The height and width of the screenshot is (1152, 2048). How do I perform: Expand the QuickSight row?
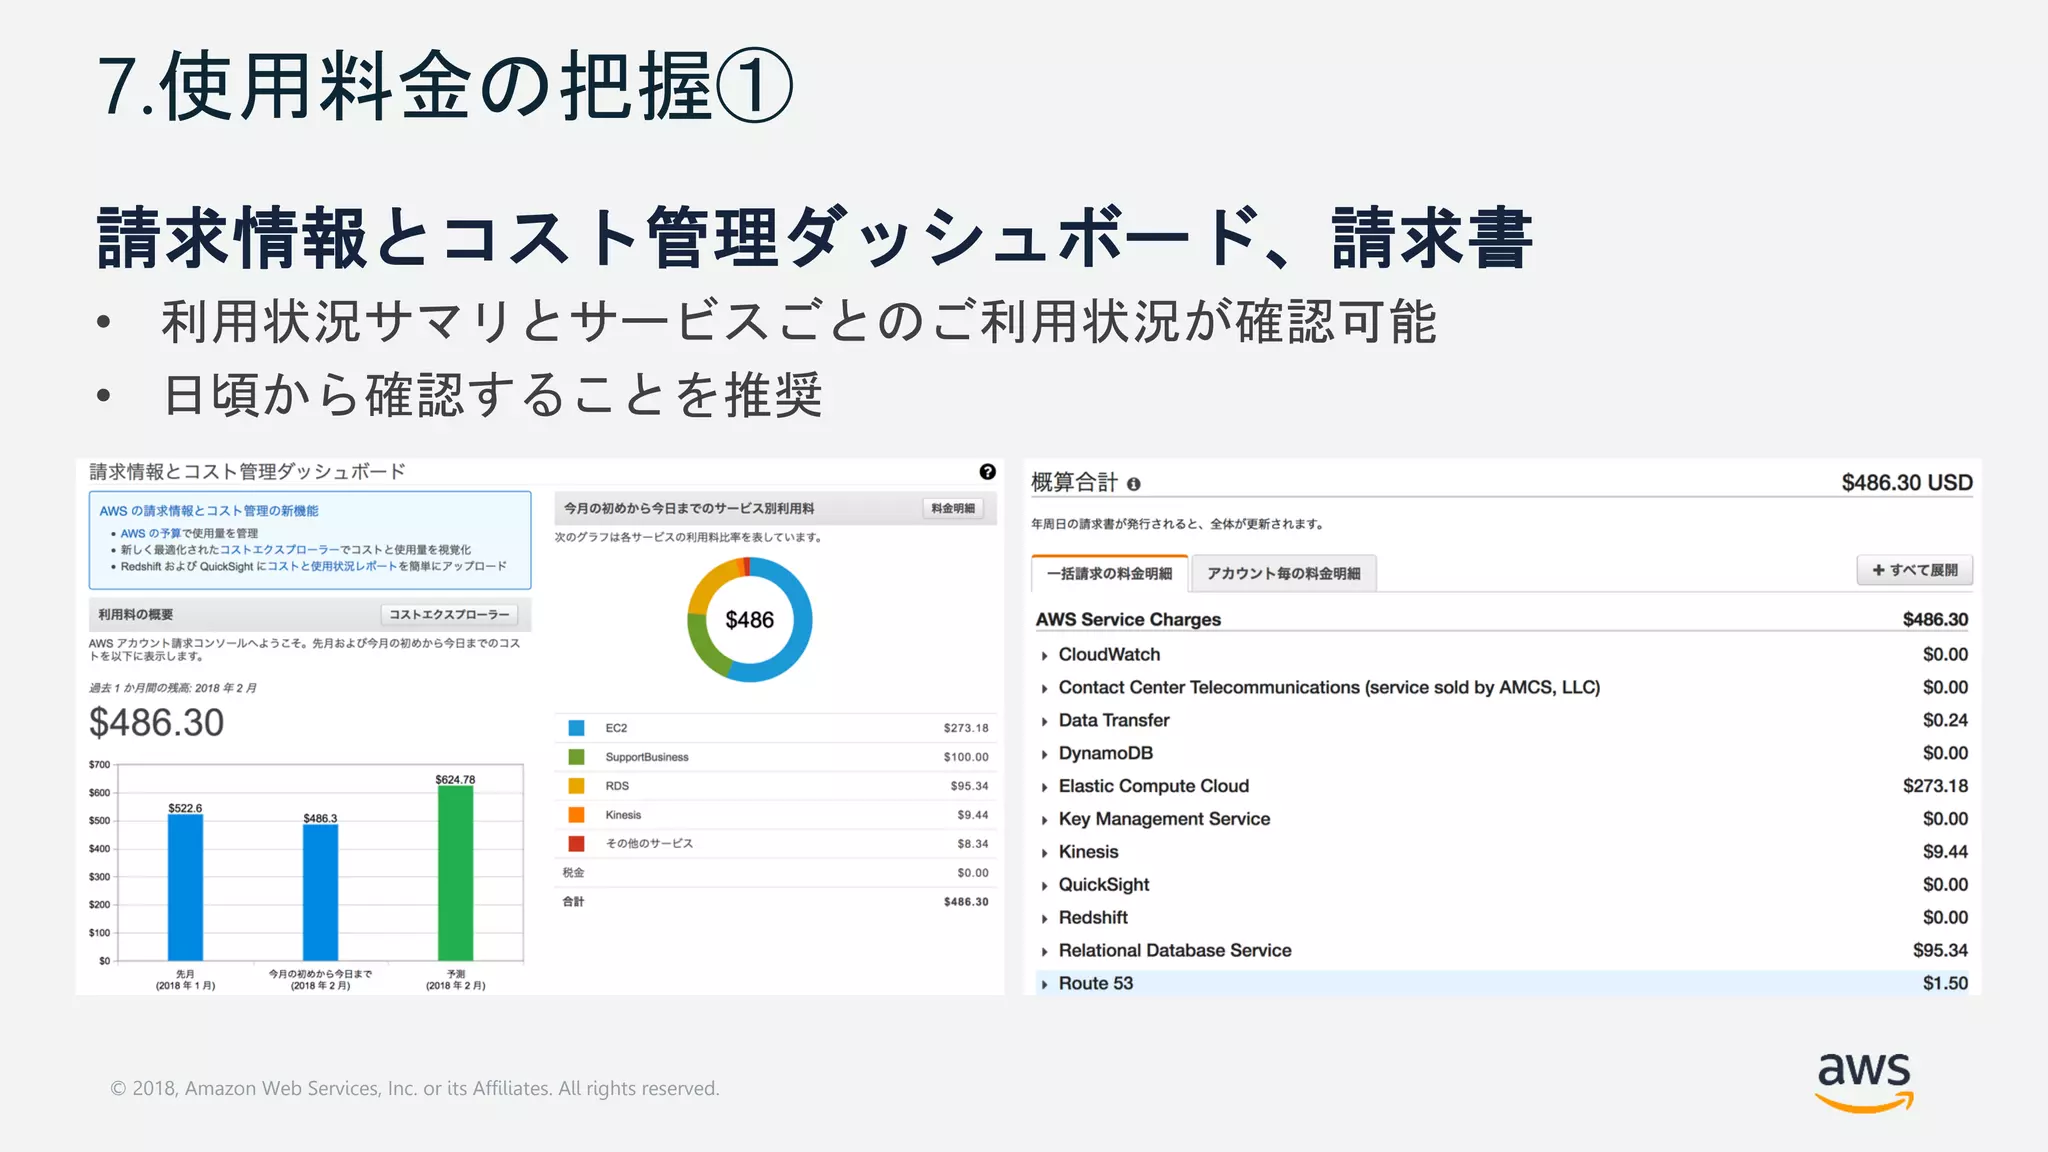1044,886
